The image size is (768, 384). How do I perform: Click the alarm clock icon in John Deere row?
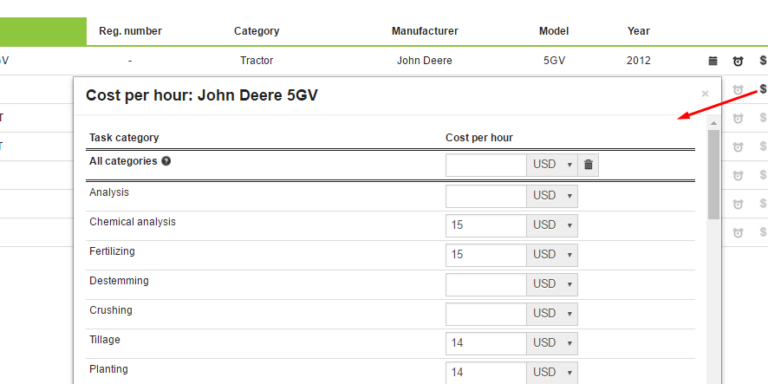738,61
